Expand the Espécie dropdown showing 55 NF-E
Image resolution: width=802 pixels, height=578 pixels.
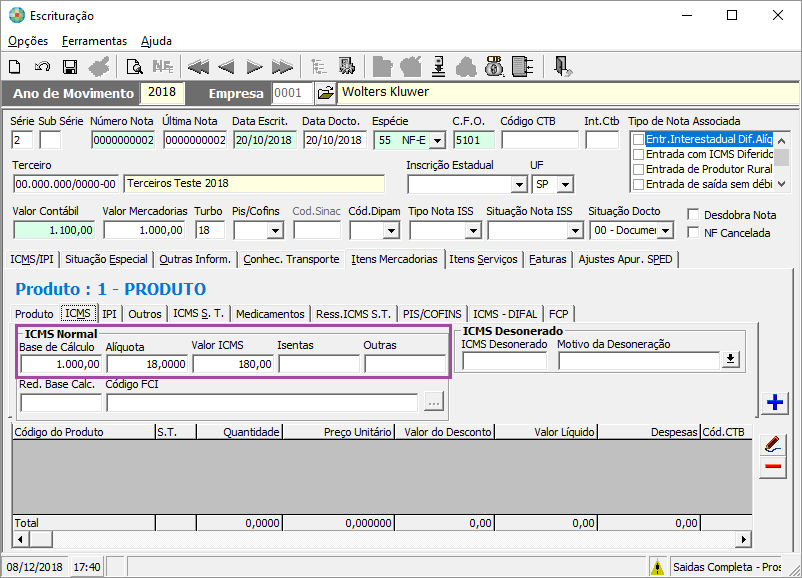coord(437,140)
